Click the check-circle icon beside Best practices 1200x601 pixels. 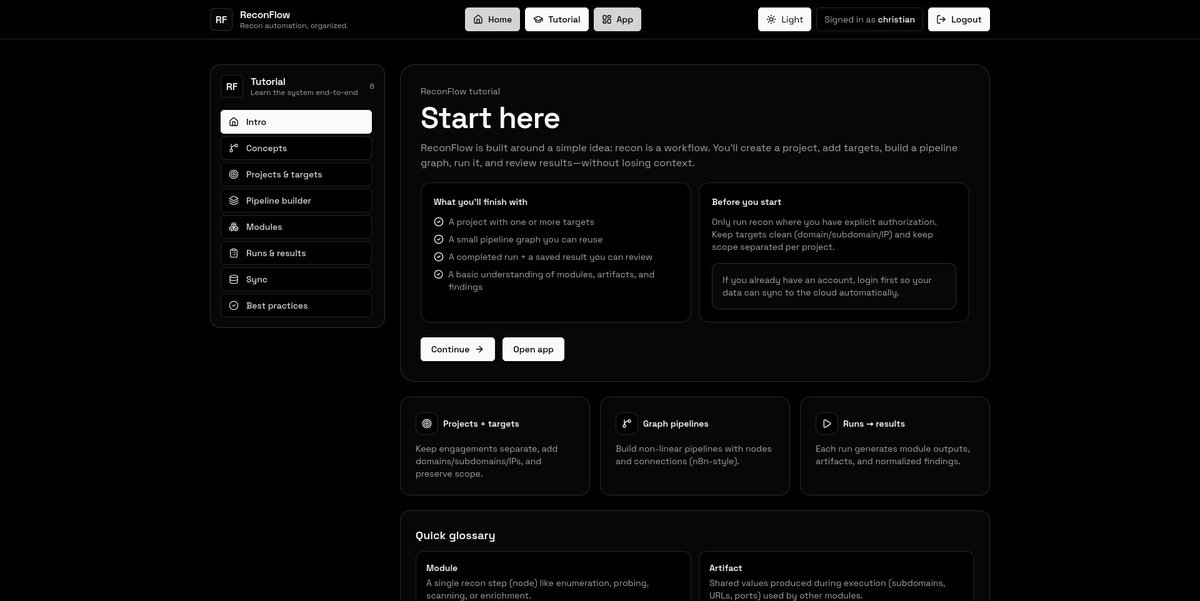pos(234,305)
